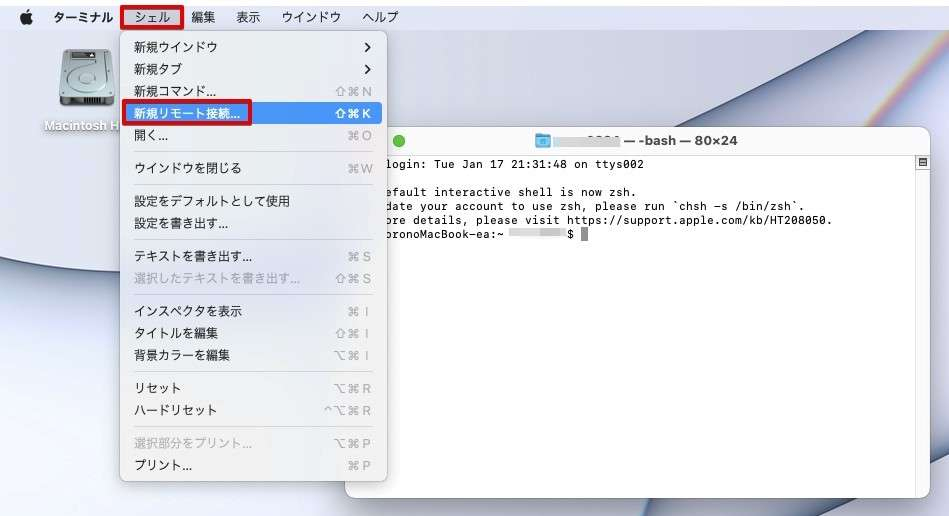This screenshot has height=516, width=949.
Task: Choose タイトルを編集 from menu
Action: (253, 333)
